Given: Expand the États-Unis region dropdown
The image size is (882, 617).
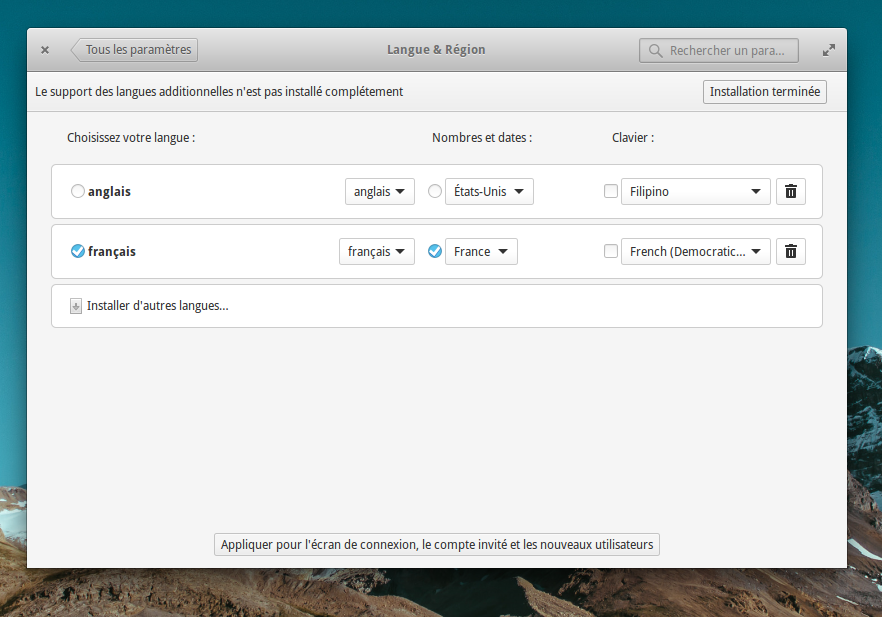Looking at the screenshot, I should [489, 191].
